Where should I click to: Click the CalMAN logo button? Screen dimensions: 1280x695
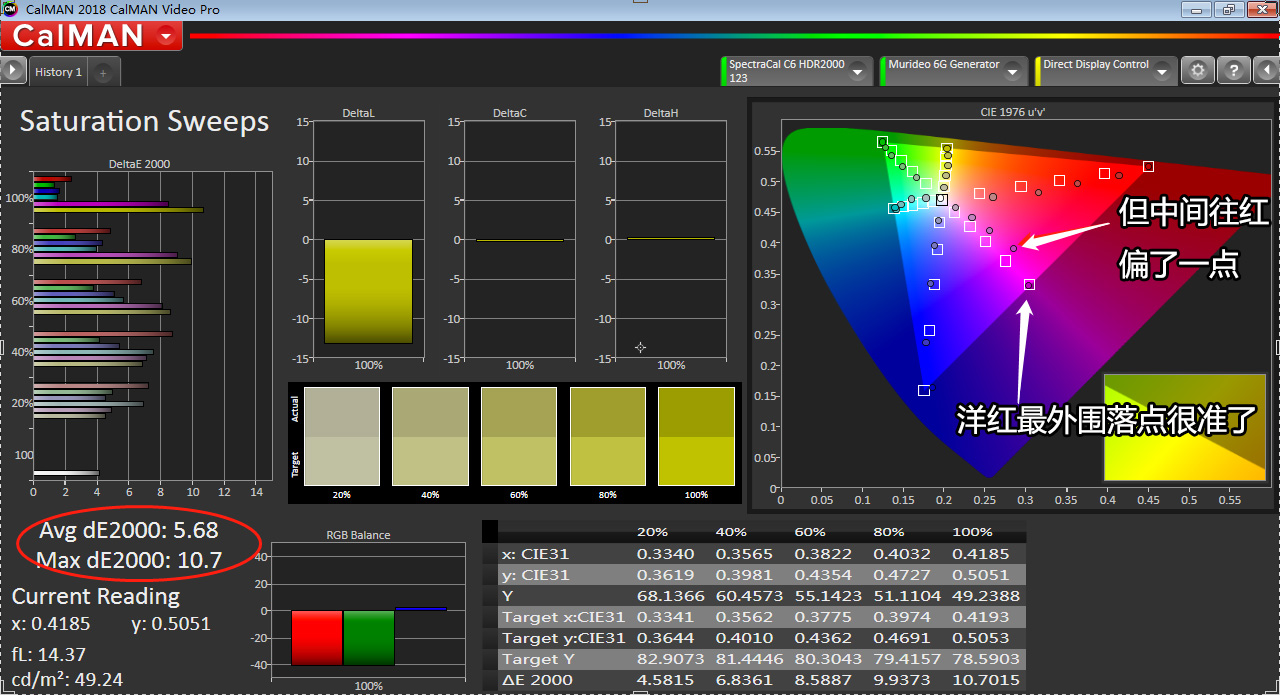point(78,36)
